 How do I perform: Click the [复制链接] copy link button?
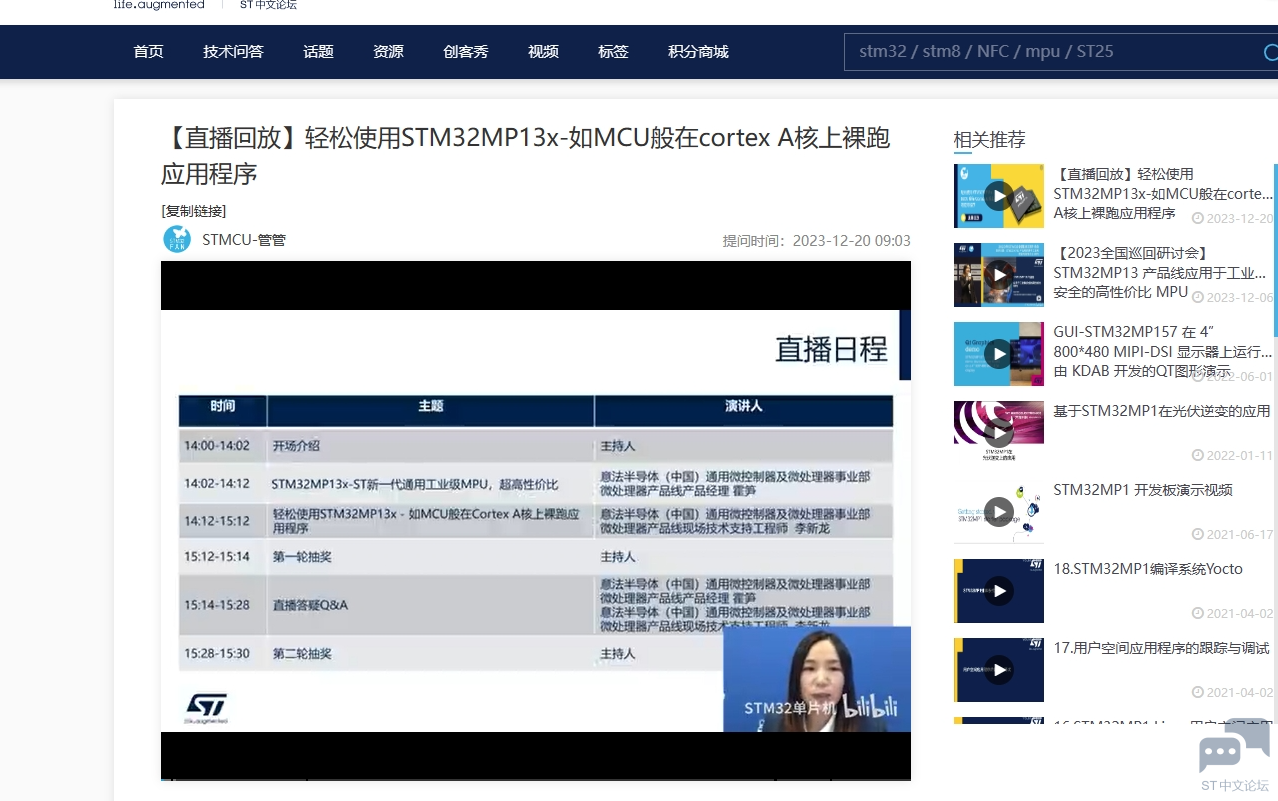point(194,211)
